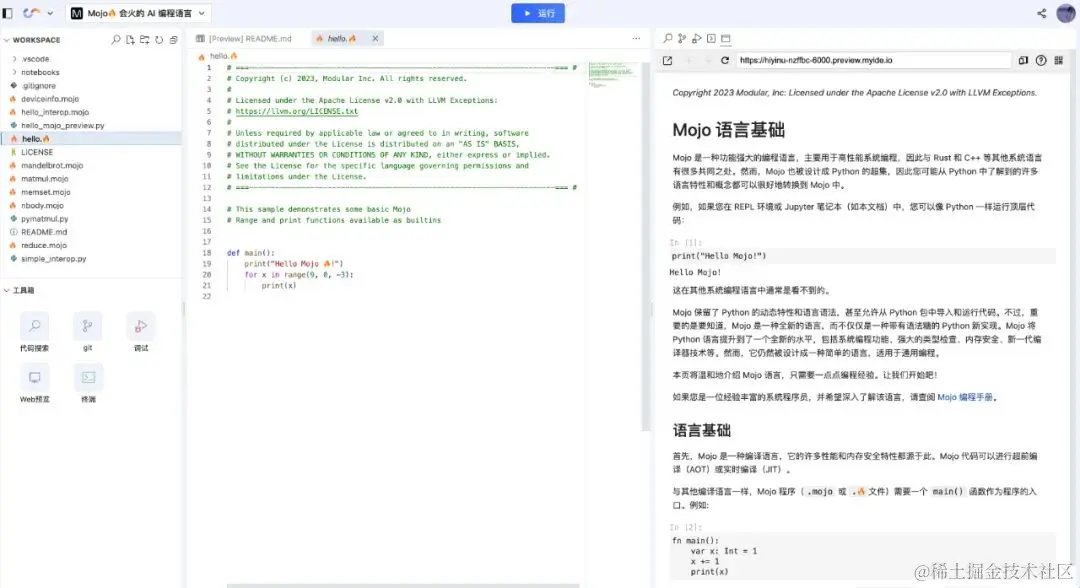
Task: Reload the preview URL page
Action: pyautogui.click(x=725, y=60)
